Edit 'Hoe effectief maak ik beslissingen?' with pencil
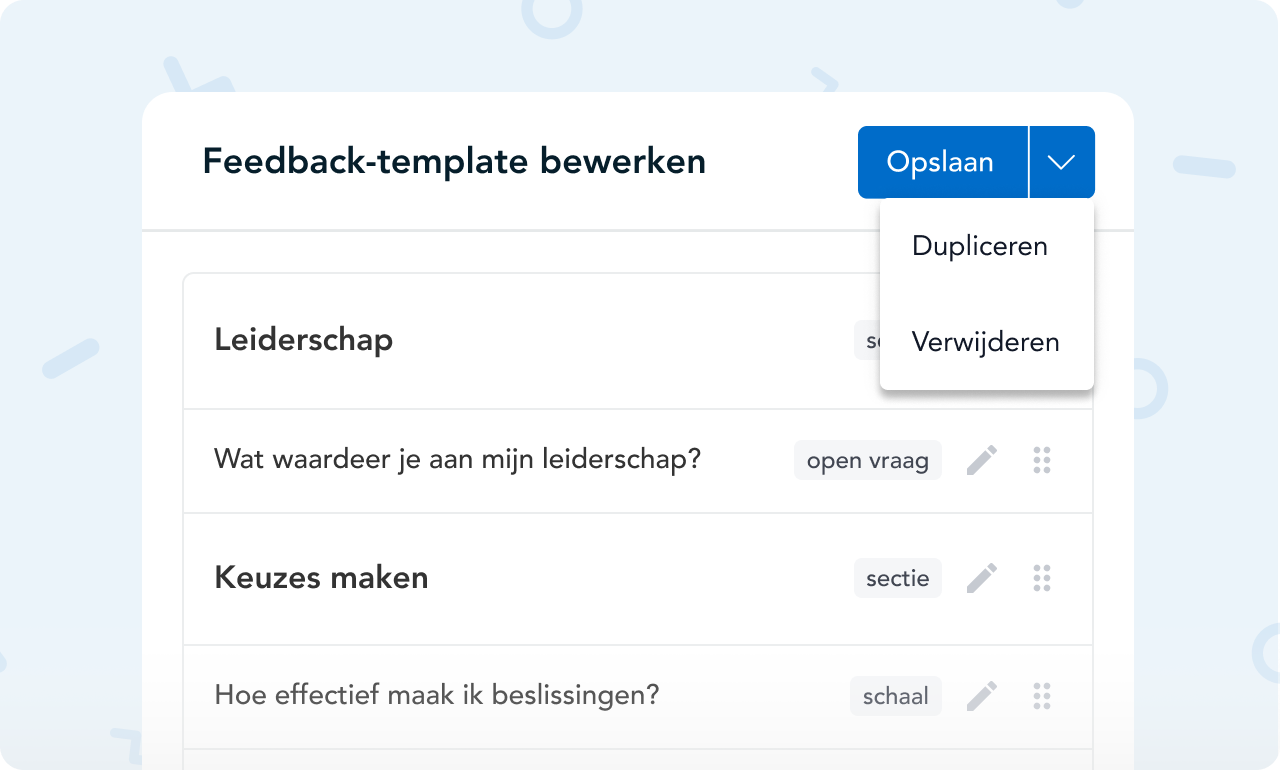The width and height of the screenshot is (1280, 770). pos(981,696)
